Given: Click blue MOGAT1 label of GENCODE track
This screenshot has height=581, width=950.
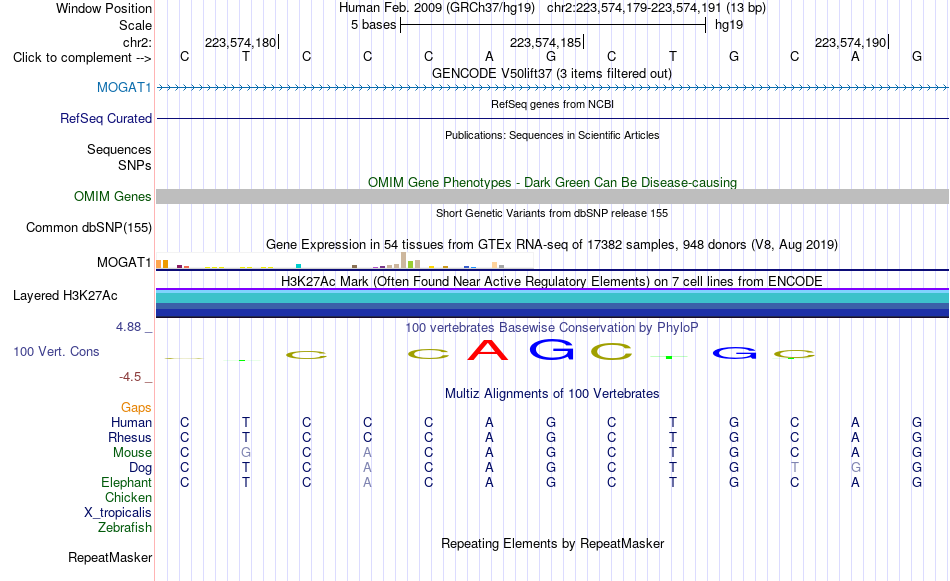Looking at the screenshot, I should pos(124,87).
